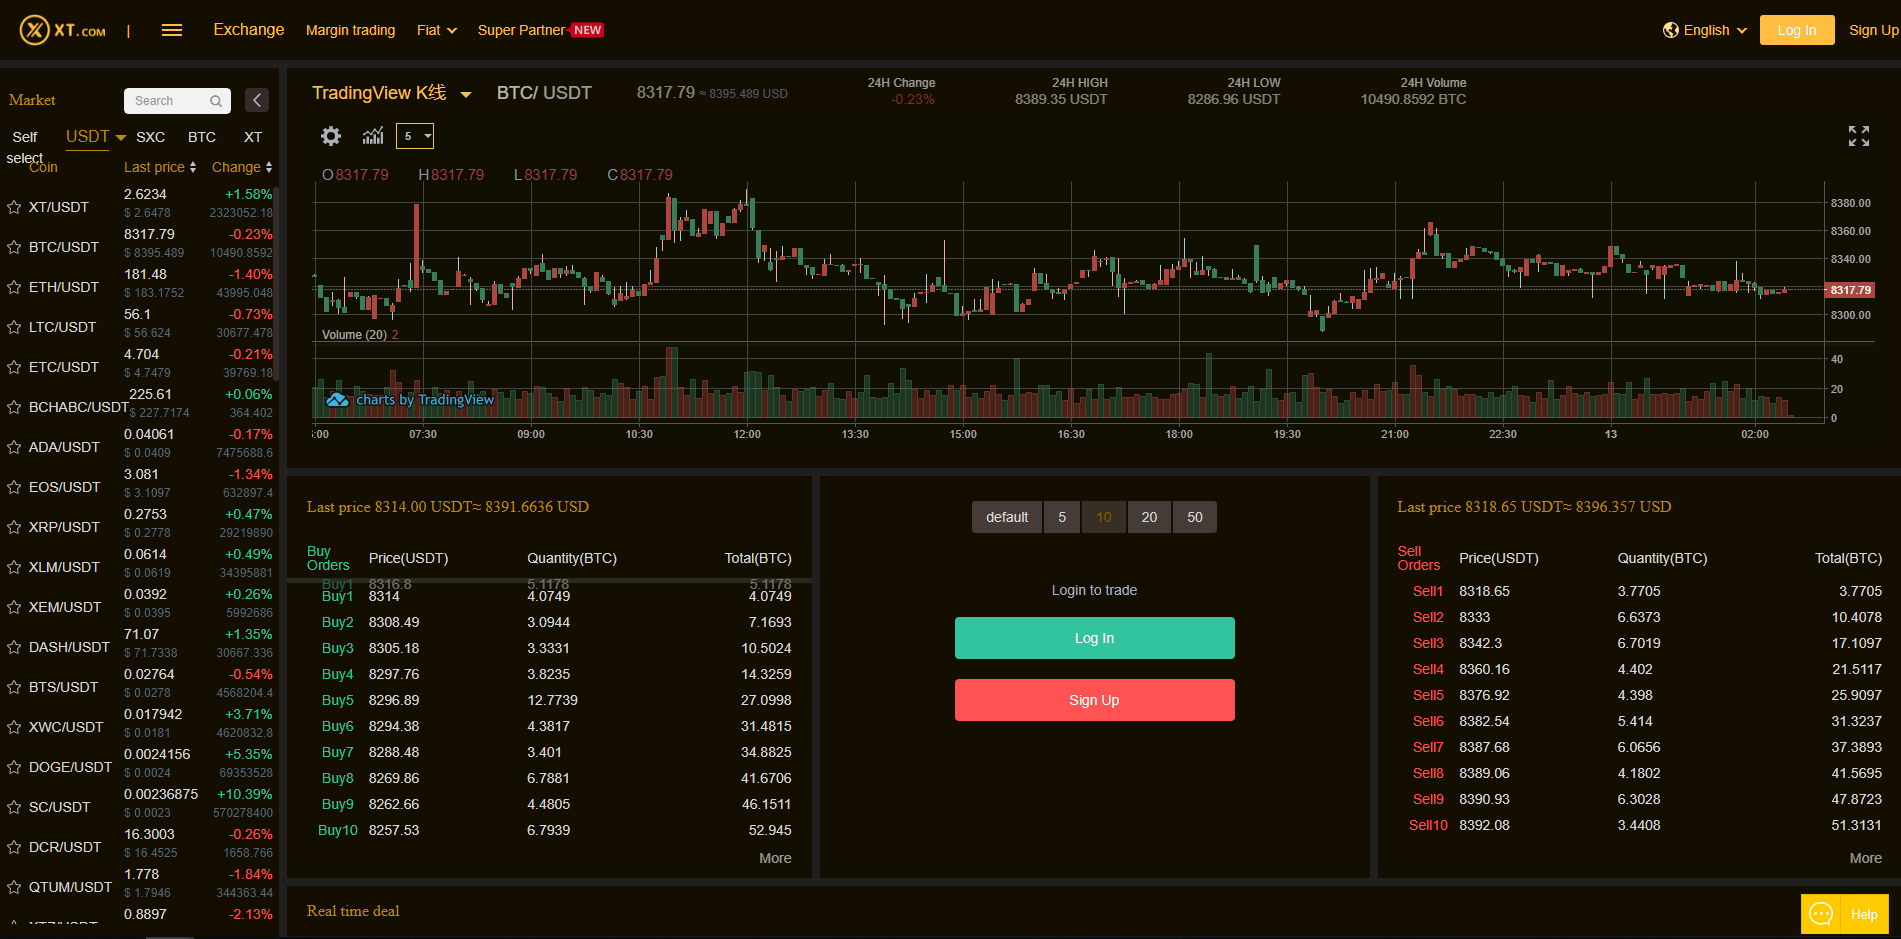Click the globe language icon
Image resolution: width=1901 pixels, height=939 pixels.
[x=1670, y=30]
